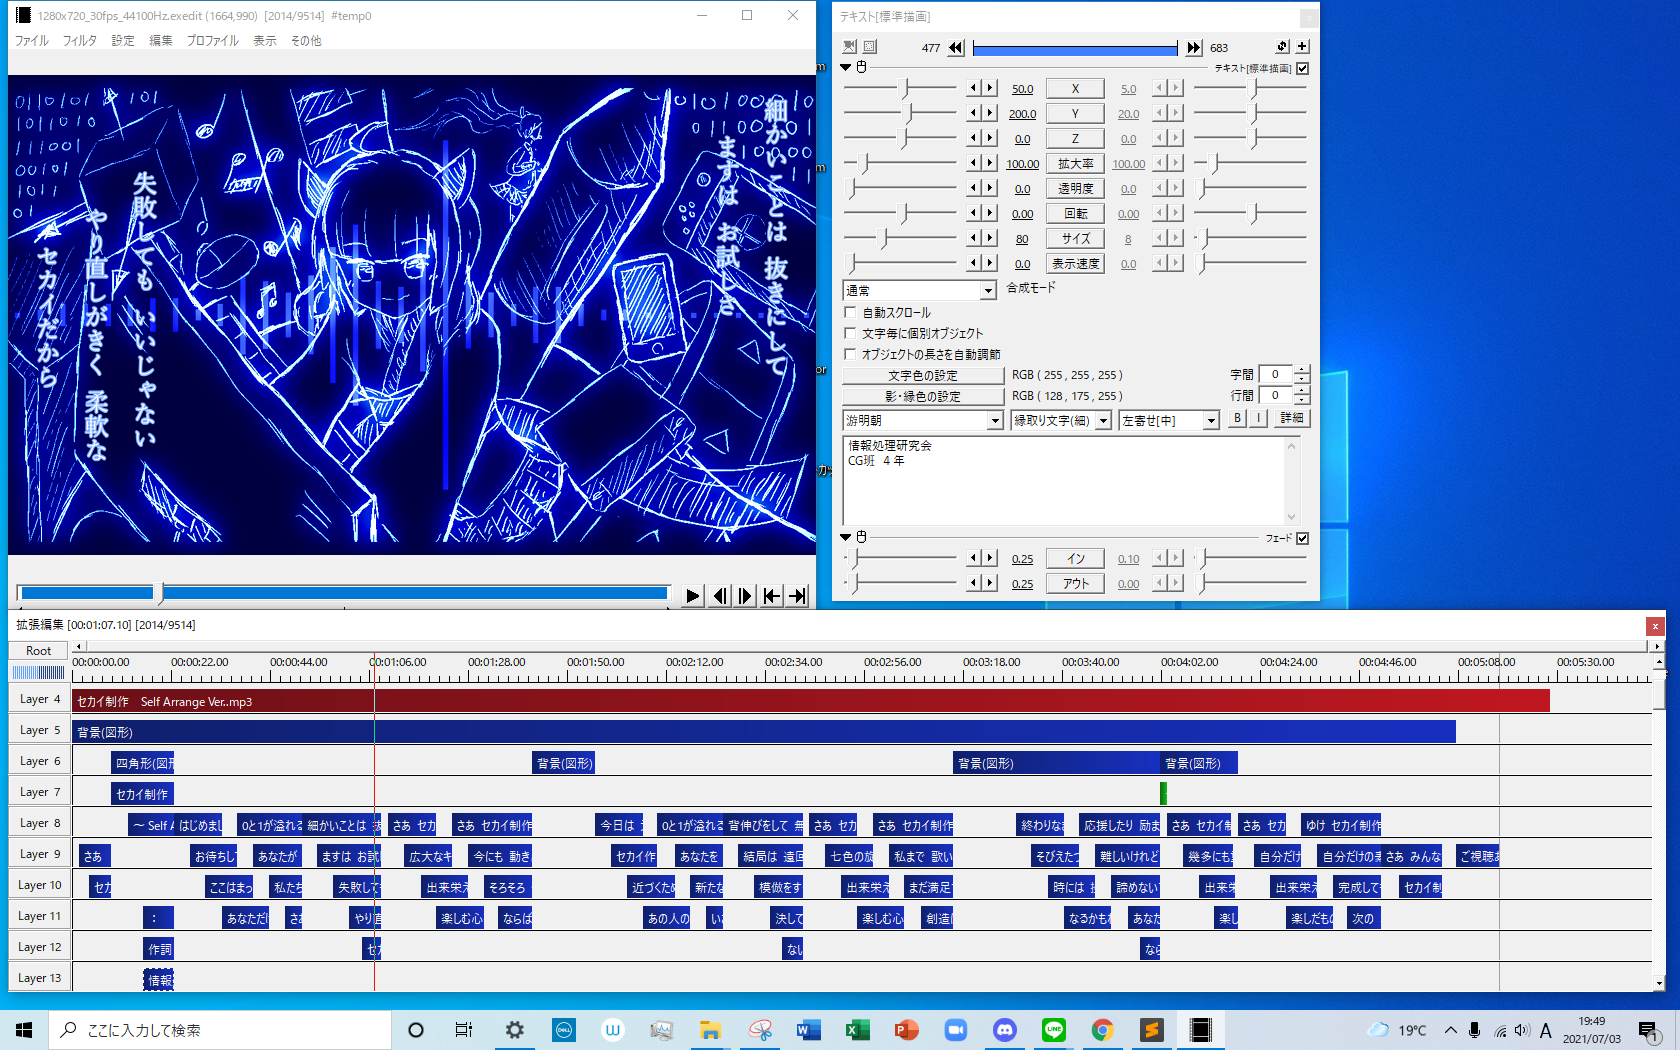
Task: Open Task View on the taskbar
Action: [x=464, y=1030]
